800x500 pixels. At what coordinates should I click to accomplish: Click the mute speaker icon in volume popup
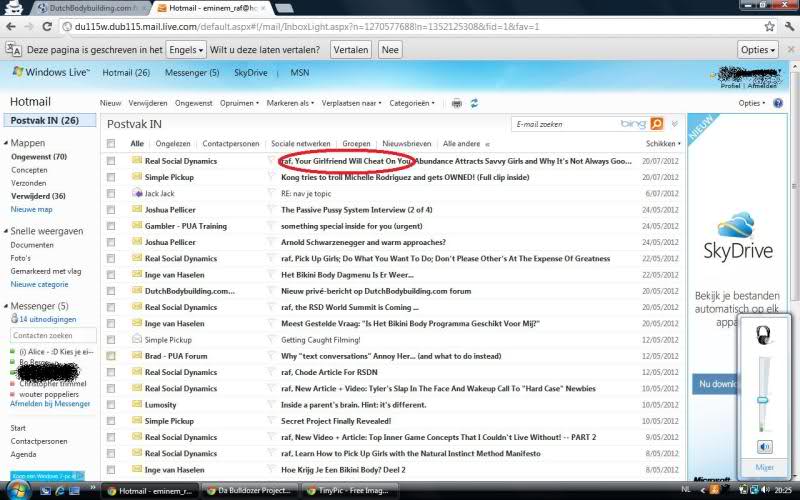tap(764, 447)
